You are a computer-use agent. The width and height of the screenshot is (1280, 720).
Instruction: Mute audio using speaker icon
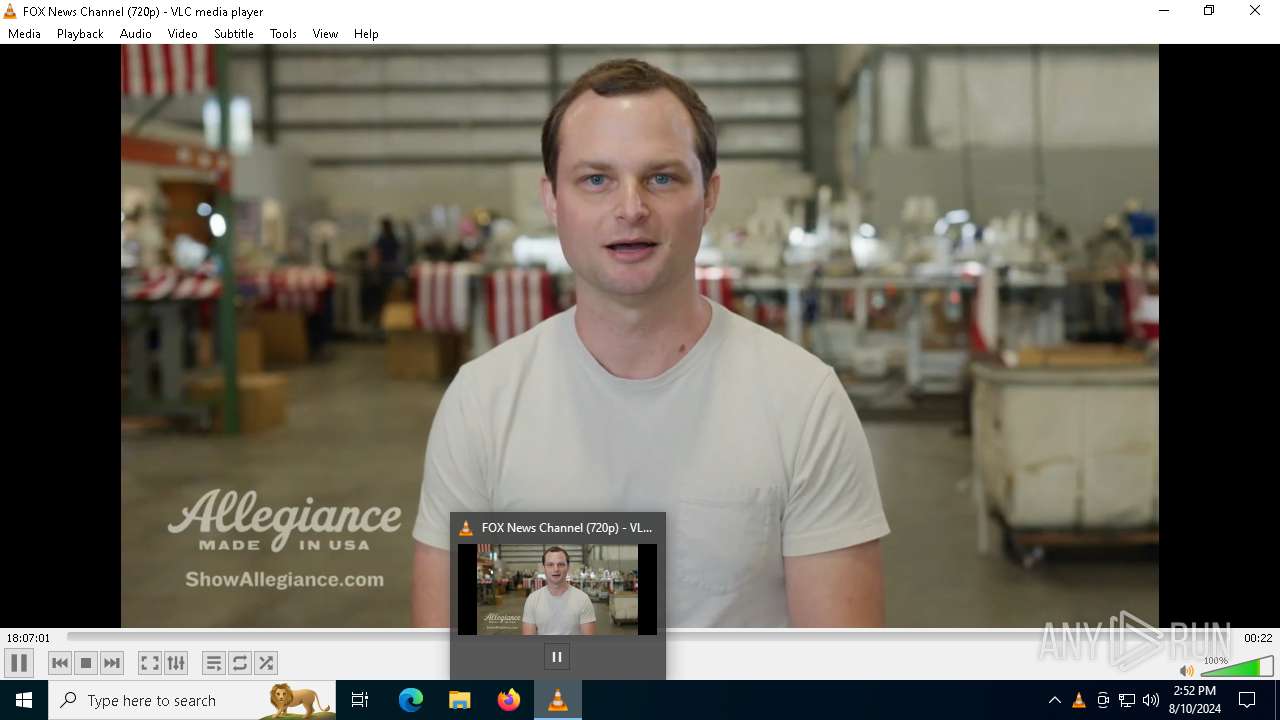1186,670
